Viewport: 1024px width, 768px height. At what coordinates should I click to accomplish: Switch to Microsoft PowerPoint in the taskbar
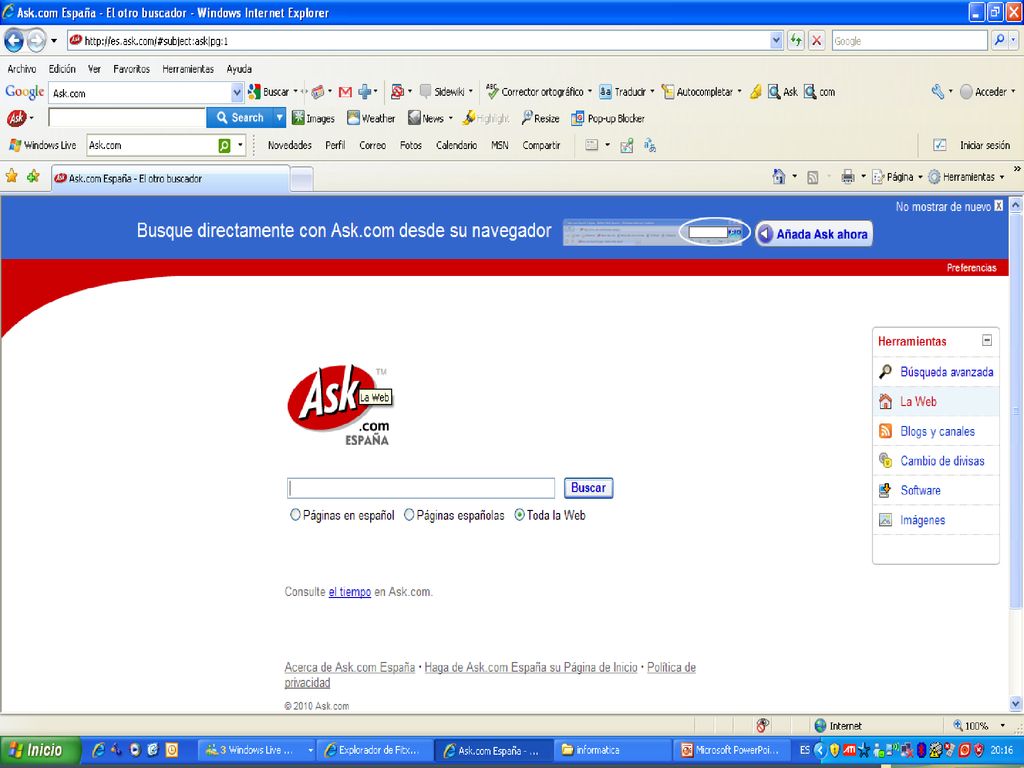click(731, 750)
